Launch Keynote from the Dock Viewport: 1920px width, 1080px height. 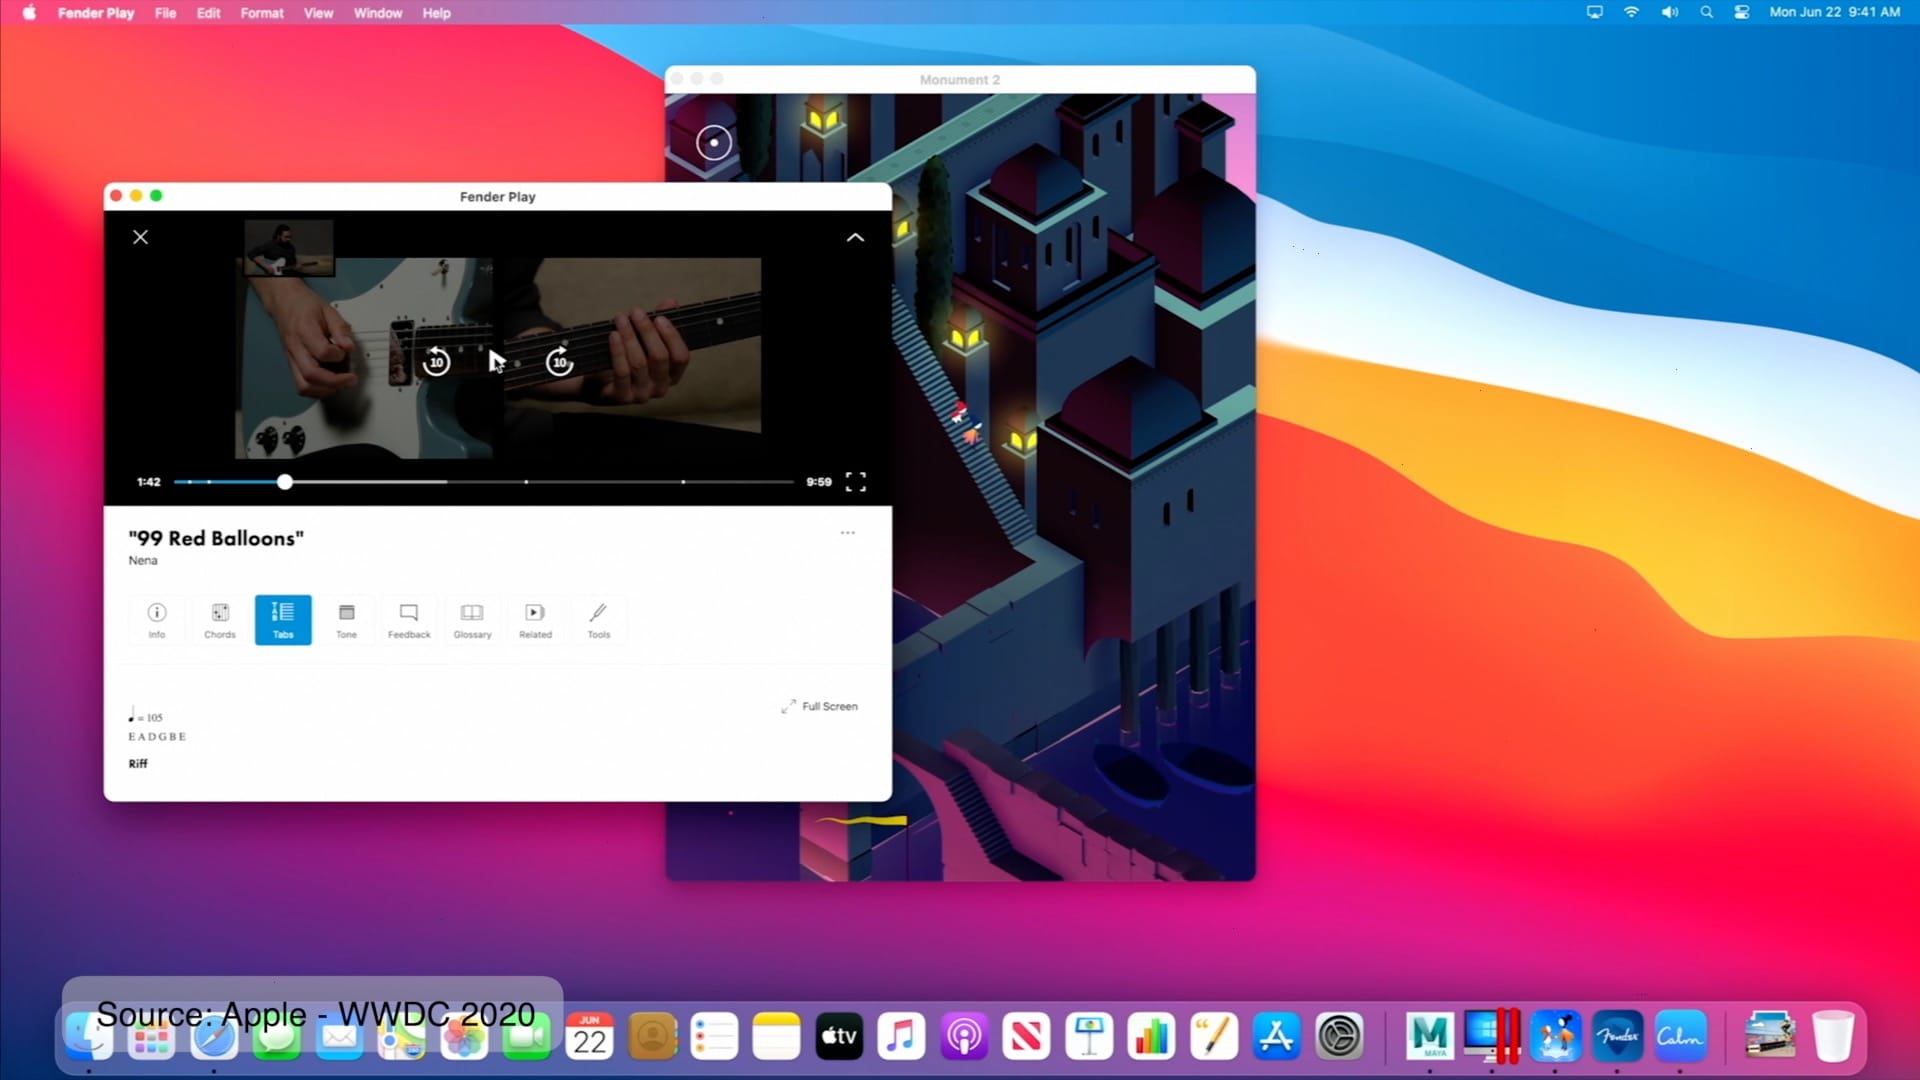1089,1036
